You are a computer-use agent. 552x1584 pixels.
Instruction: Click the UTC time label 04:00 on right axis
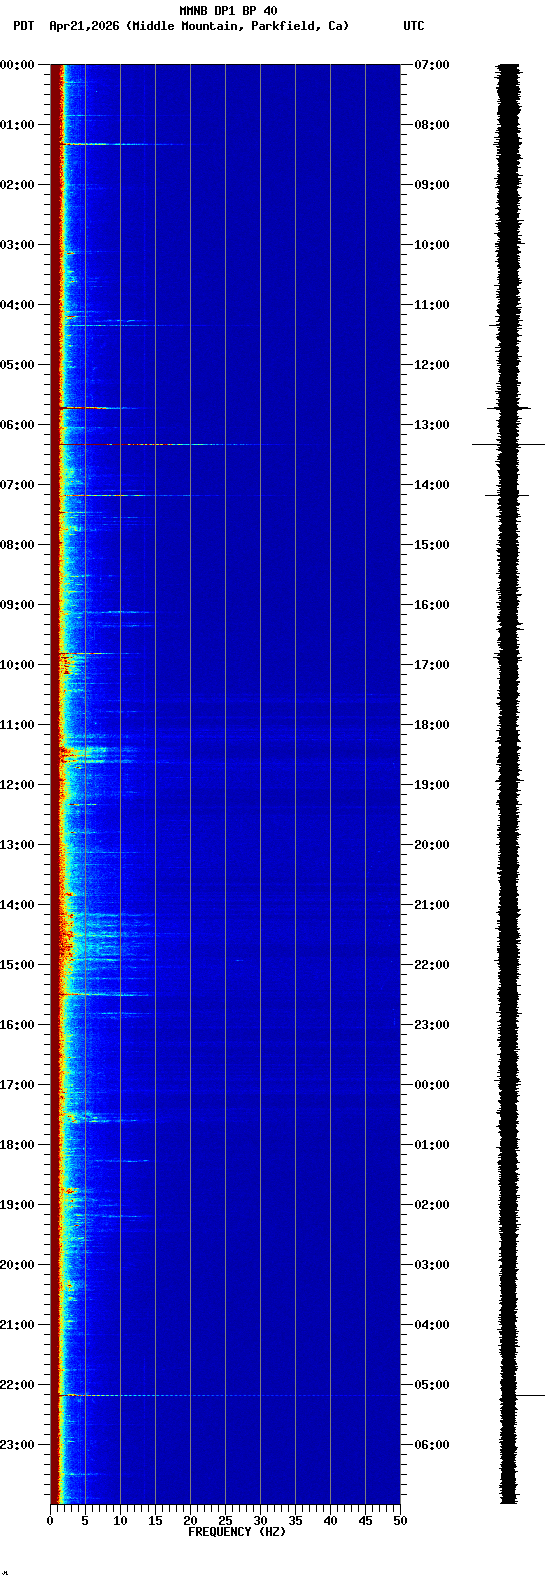click(432, 1325)
